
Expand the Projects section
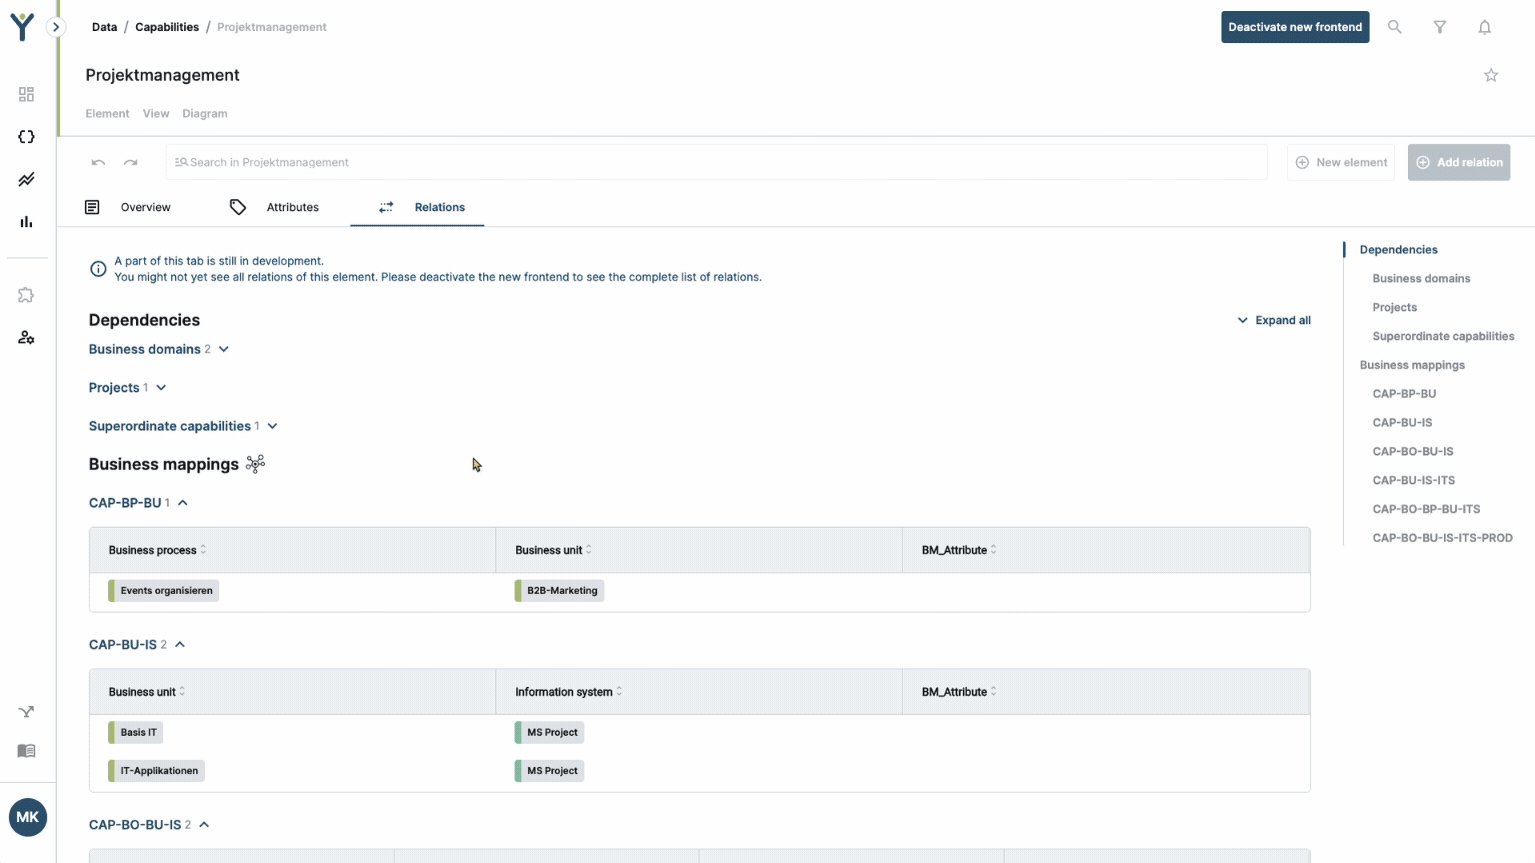161,388
